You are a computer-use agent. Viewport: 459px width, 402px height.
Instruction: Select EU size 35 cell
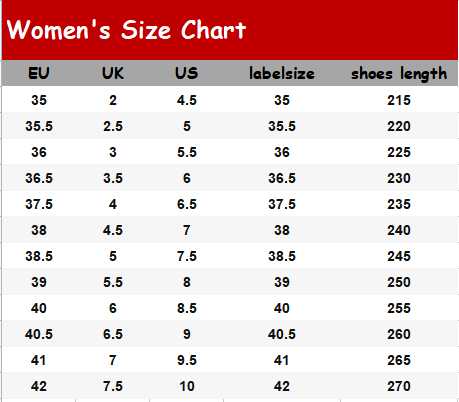[x=39, y=100]
